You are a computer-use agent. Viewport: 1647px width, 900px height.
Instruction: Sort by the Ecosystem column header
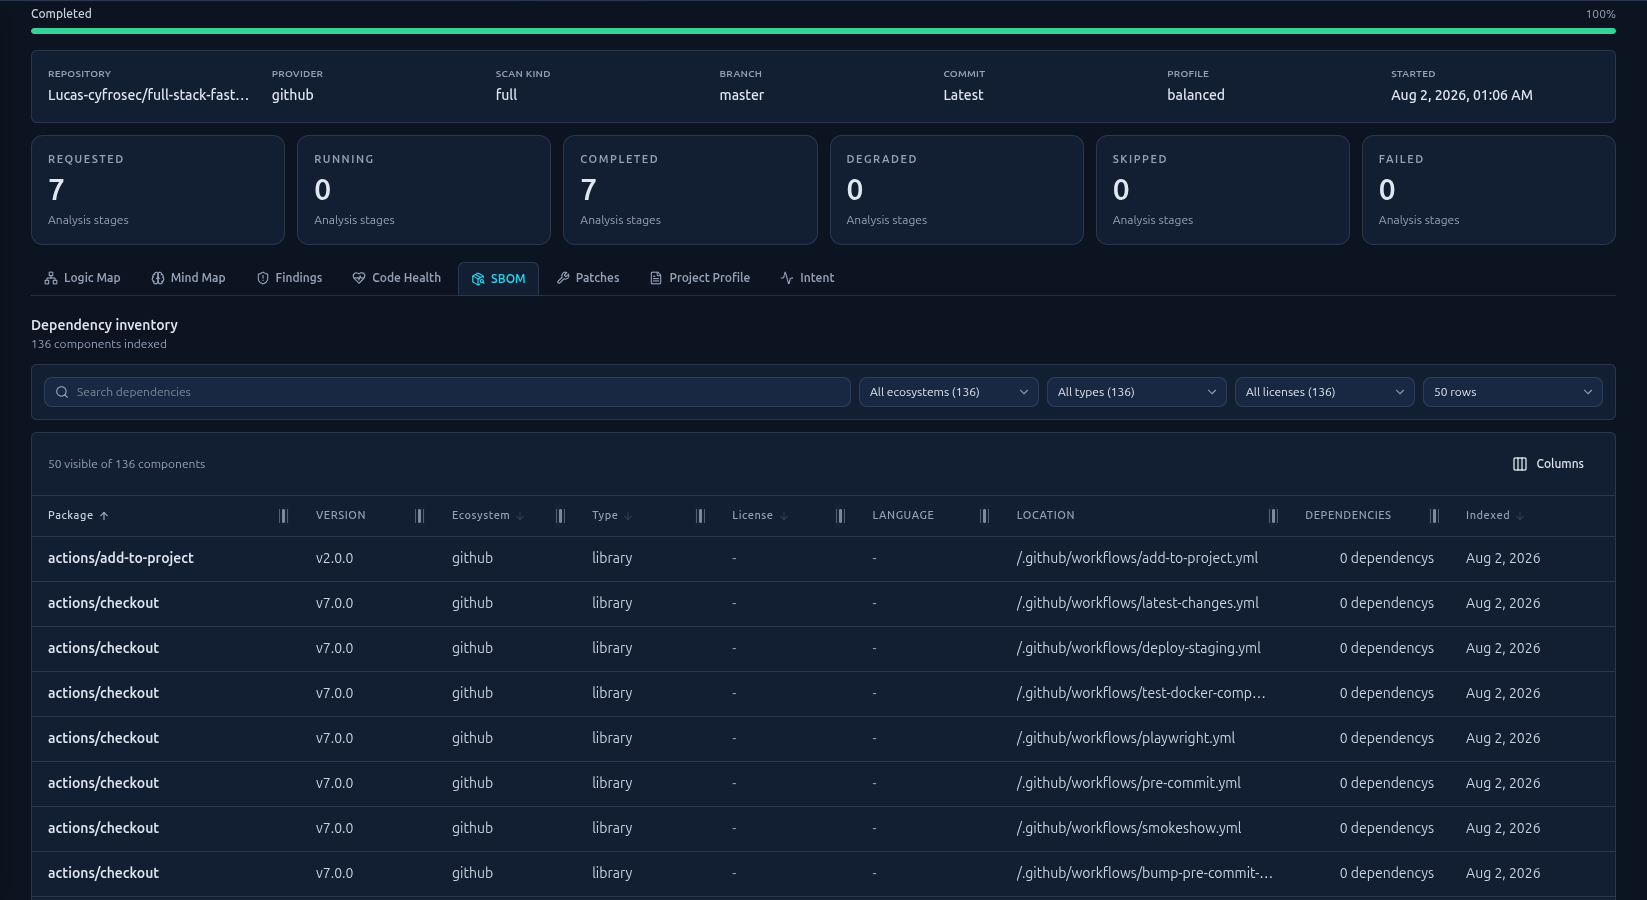pos(488,516)
